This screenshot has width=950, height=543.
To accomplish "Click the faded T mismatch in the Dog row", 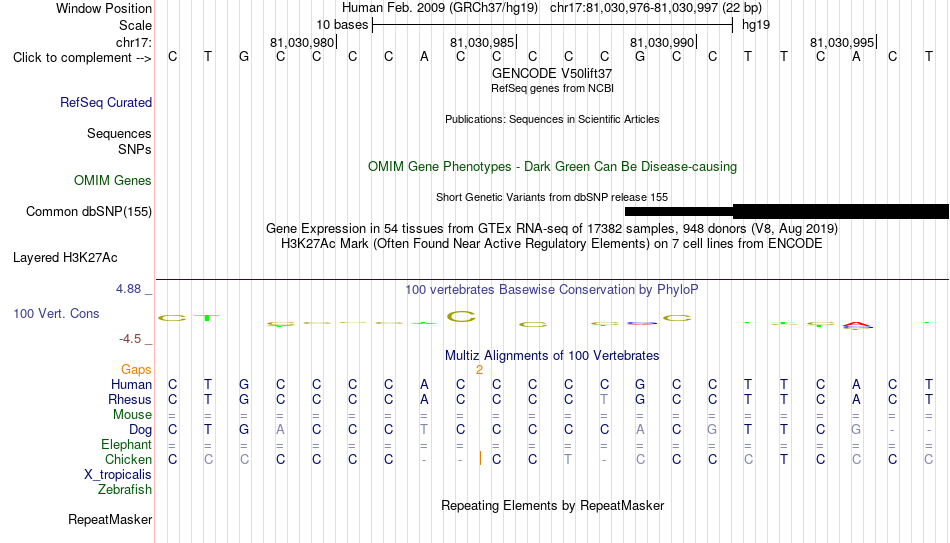I will (x=424, y=430).
